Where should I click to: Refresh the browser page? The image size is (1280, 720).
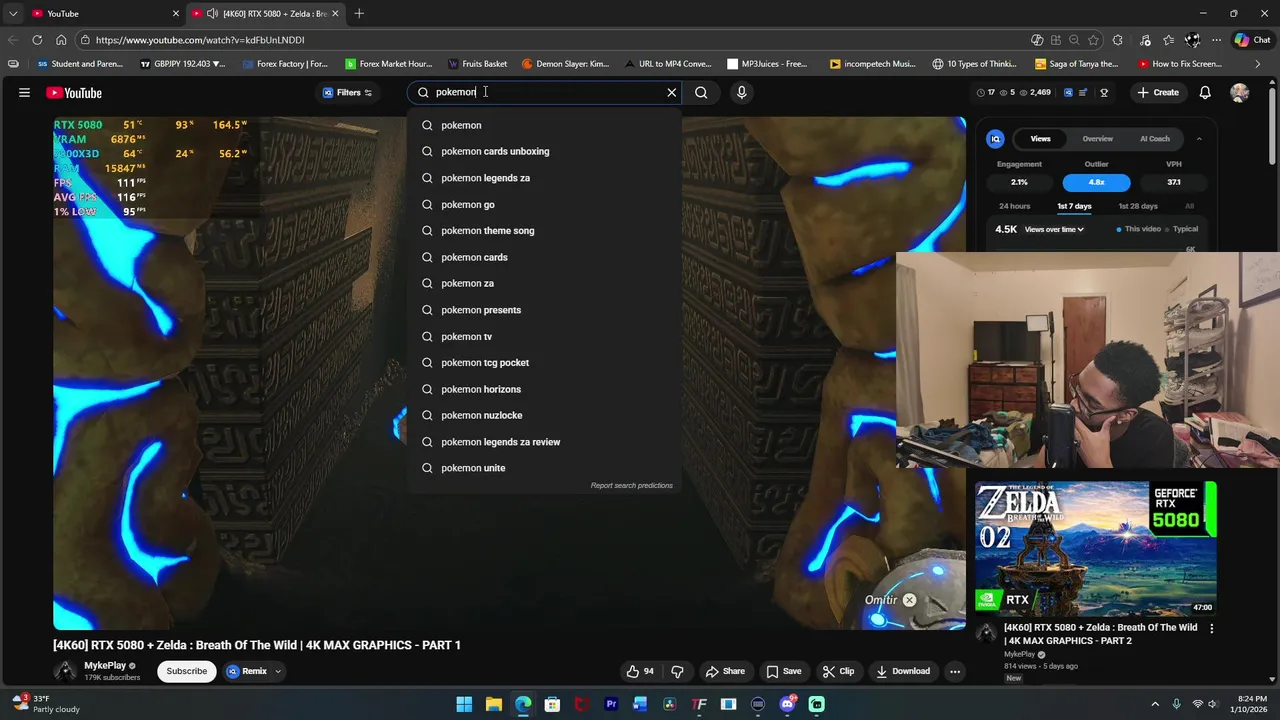click(37, 40)
